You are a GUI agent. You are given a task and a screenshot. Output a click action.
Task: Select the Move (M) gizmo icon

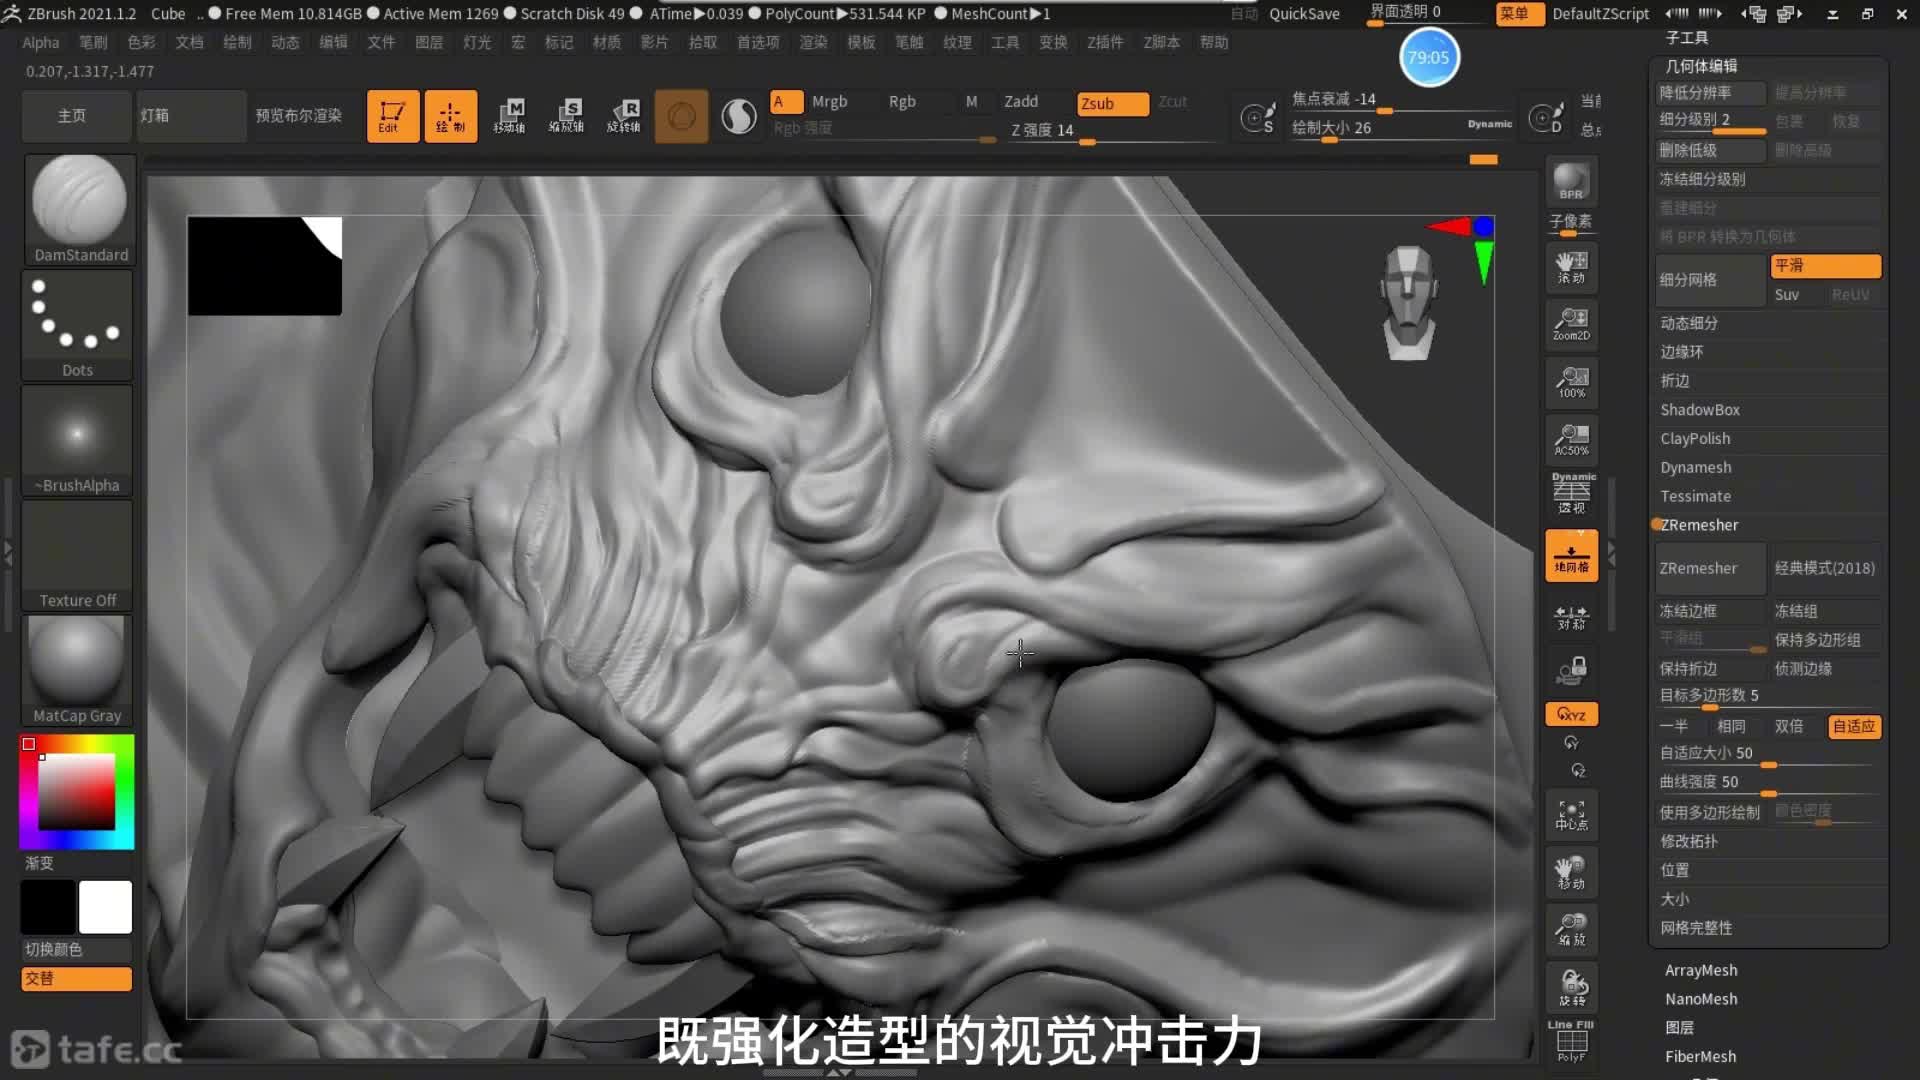pyautogui.click(x=510, y=116)
